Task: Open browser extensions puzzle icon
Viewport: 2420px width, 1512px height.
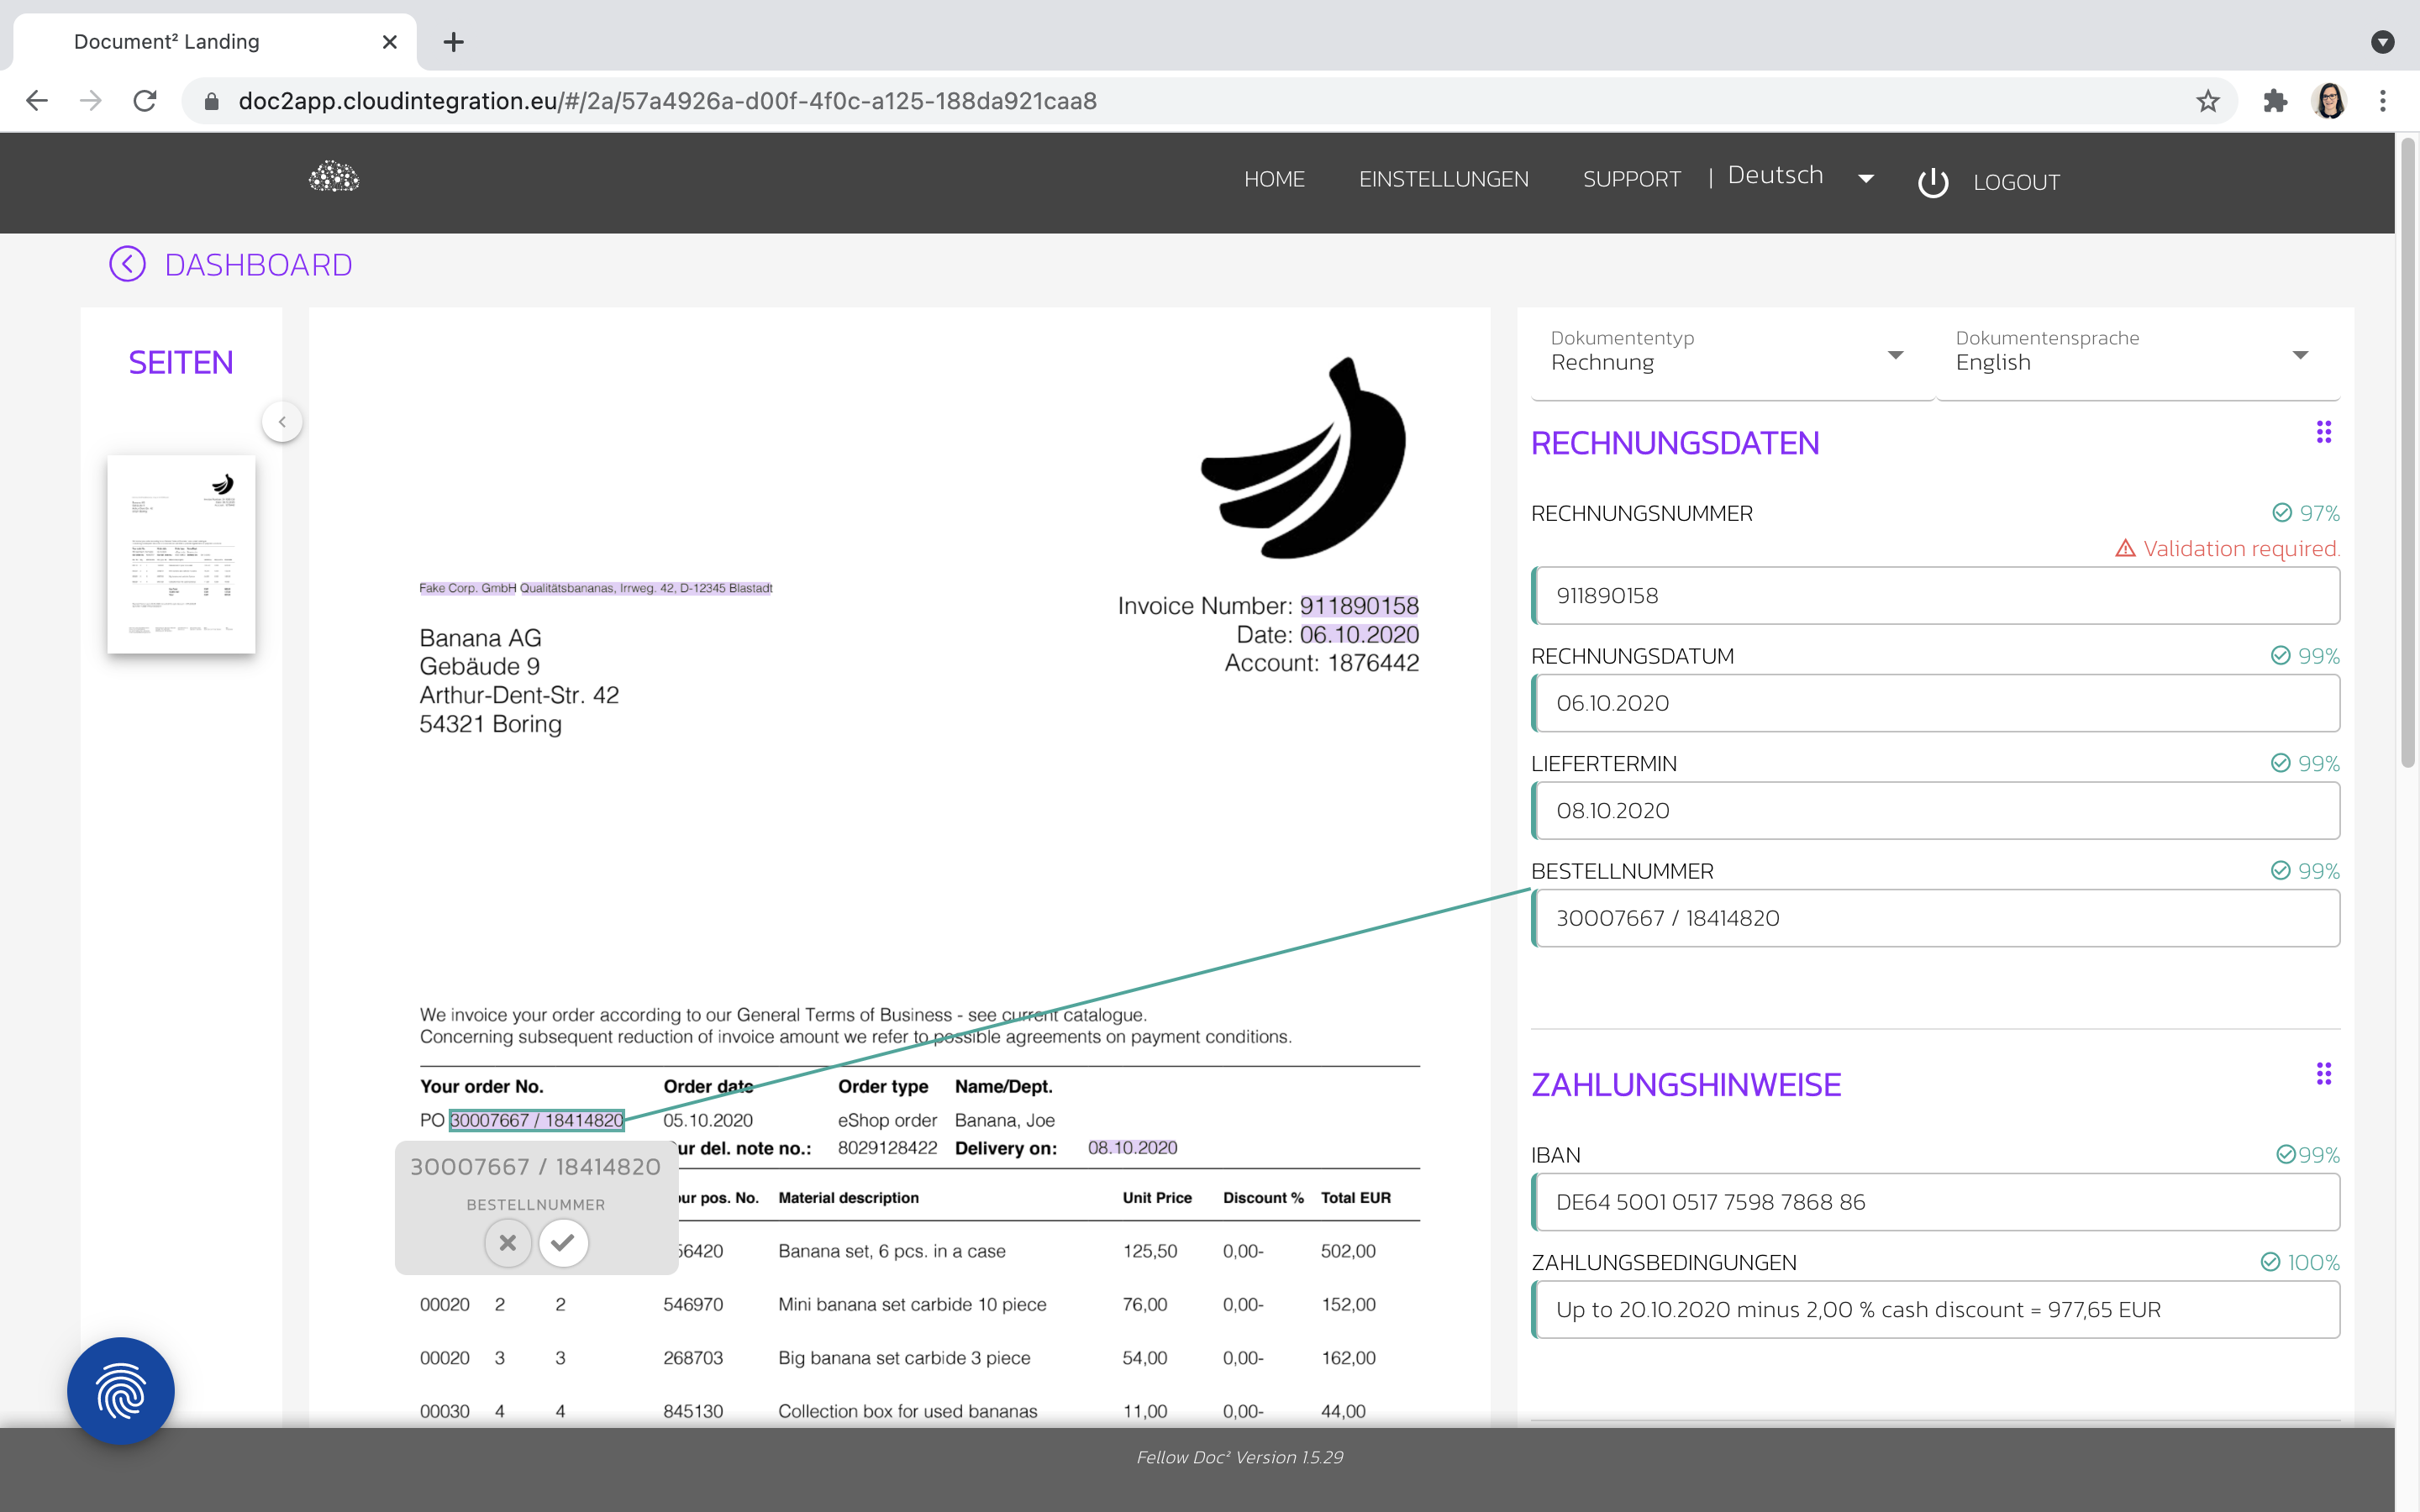Action: point(2275,101)
